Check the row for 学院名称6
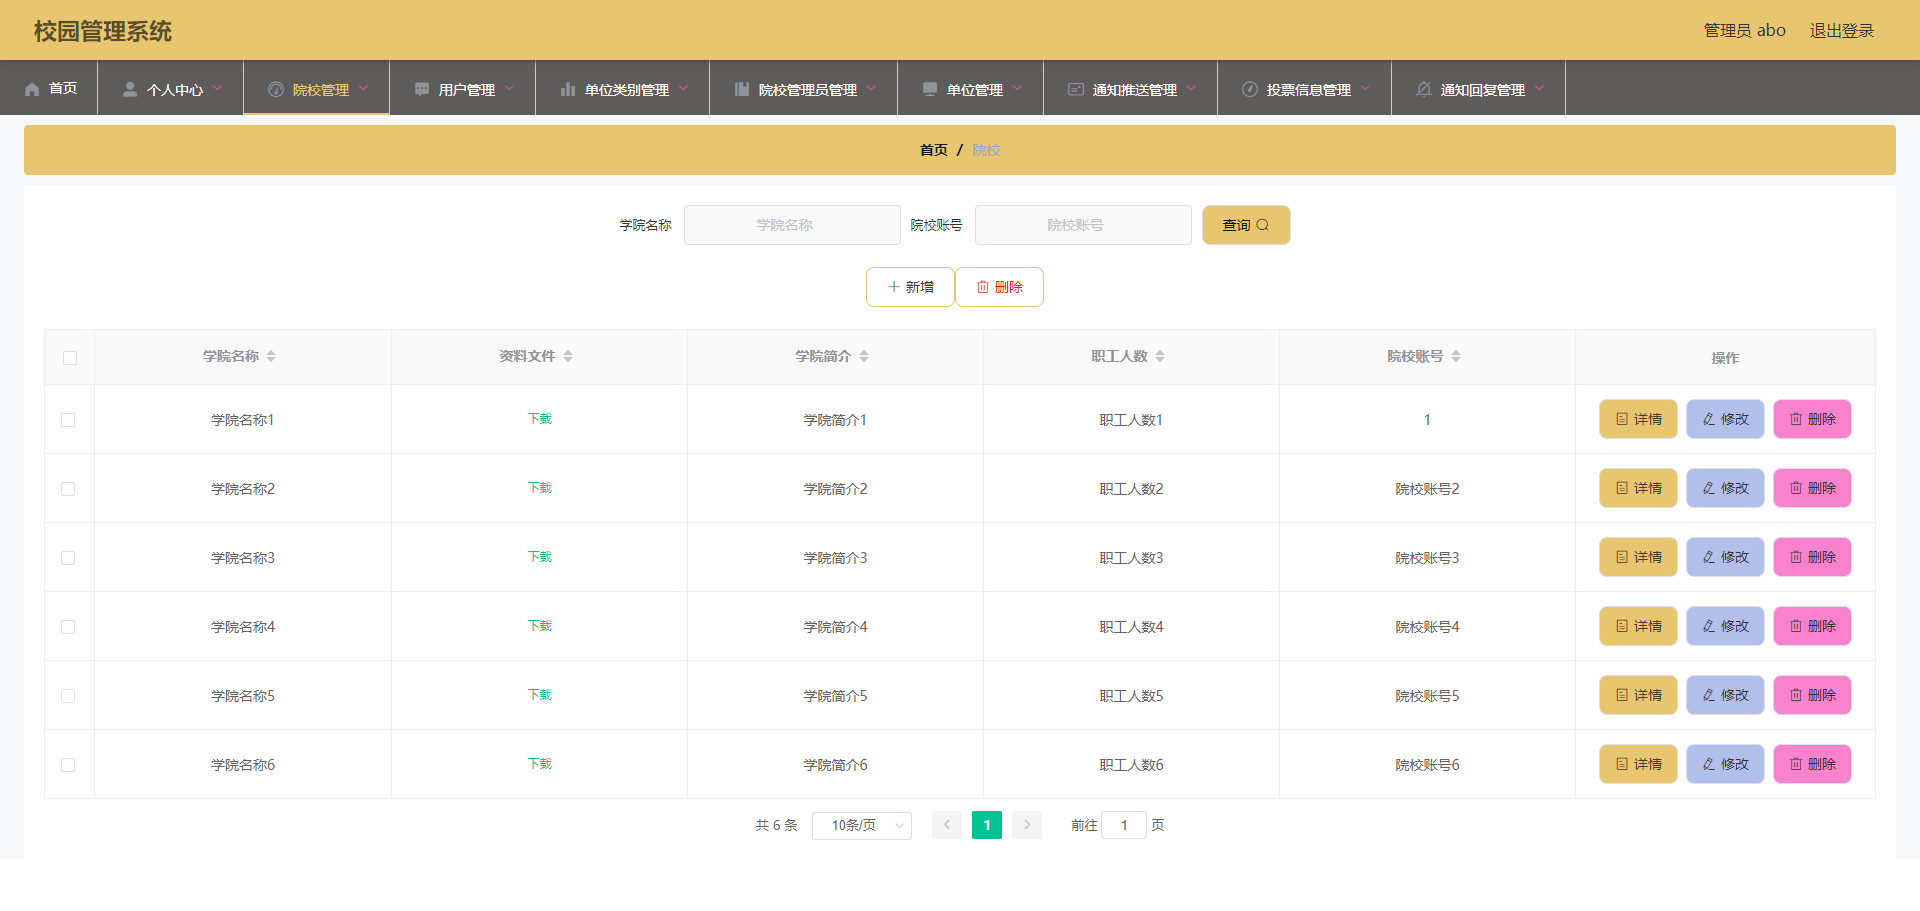This screenshot has height=911, width=1920. point(68,765)
